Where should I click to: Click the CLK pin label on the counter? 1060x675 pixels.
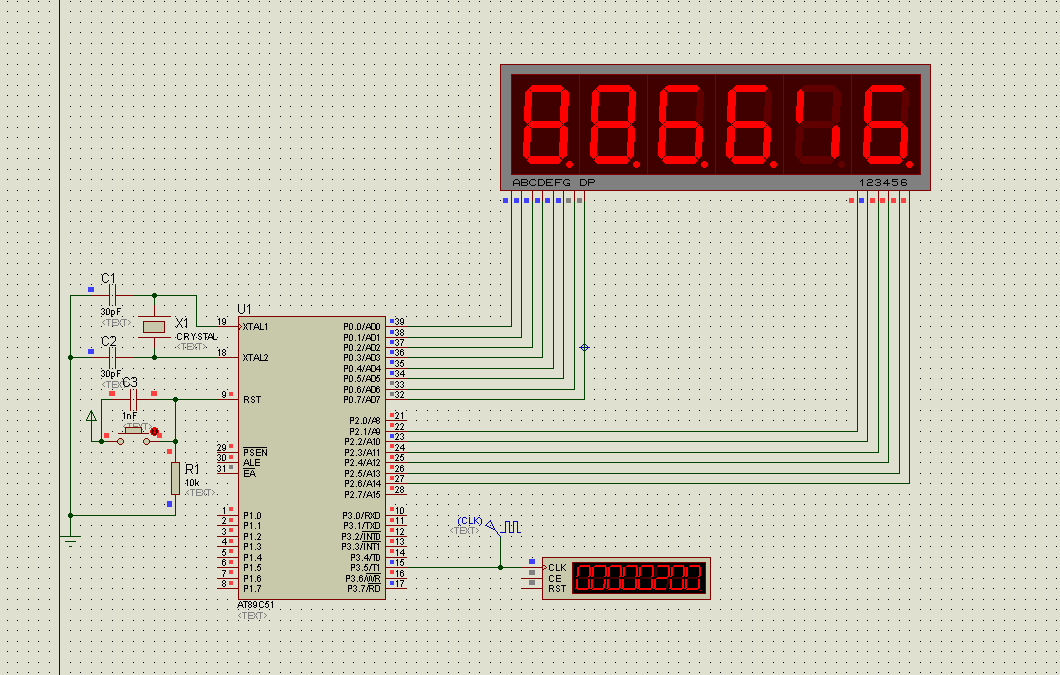558,567
